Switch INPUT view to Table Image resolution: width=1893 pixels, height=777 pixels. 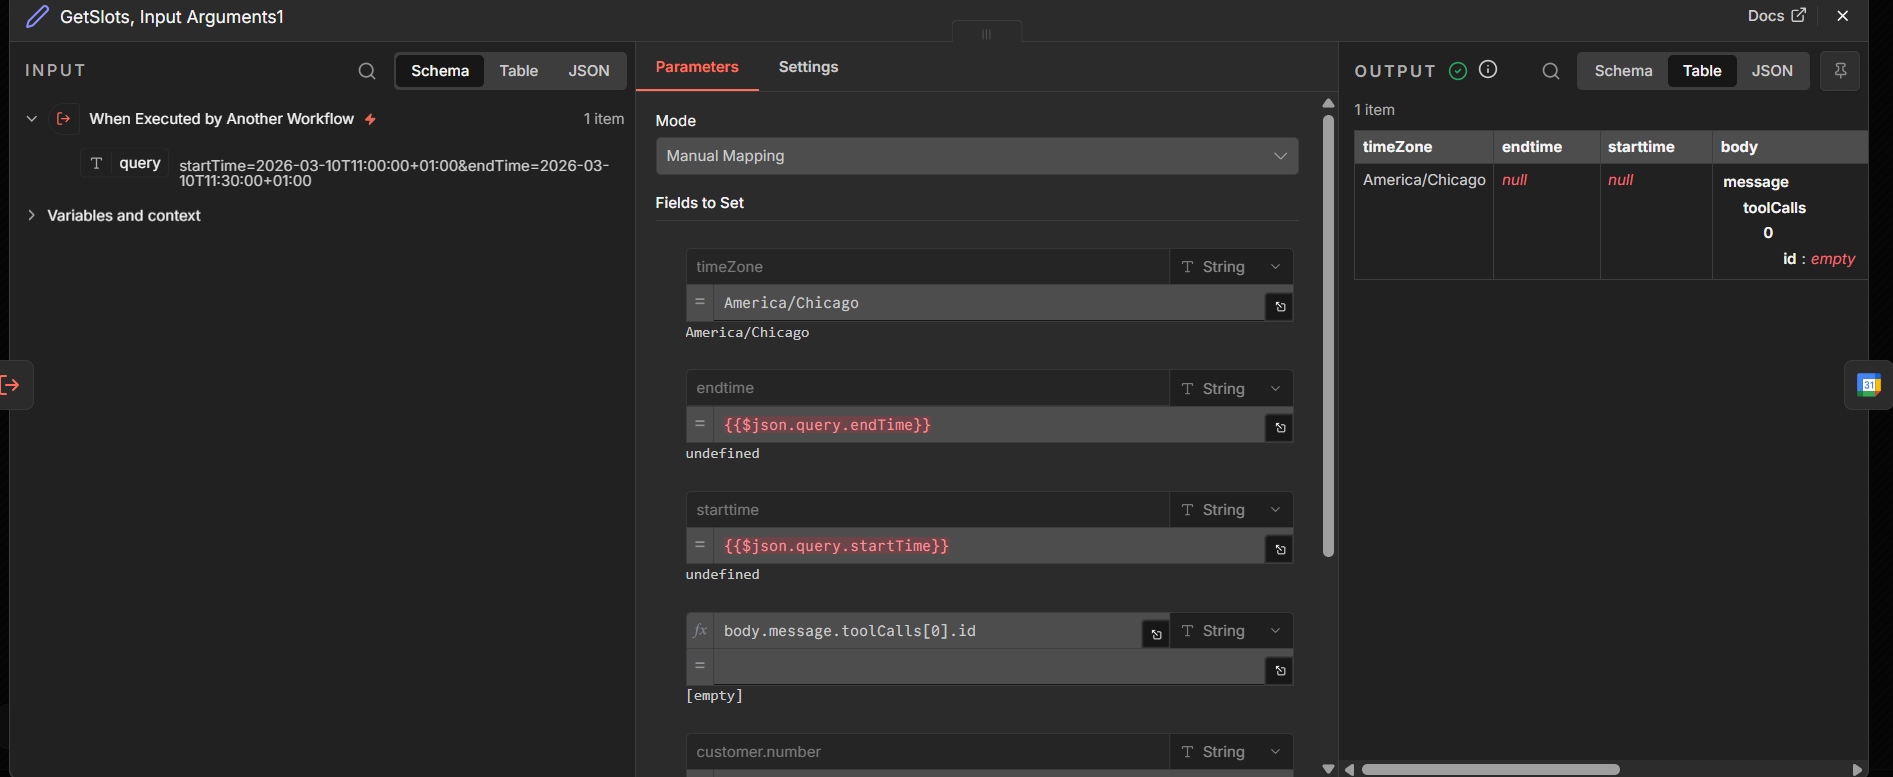coord(518,71)
